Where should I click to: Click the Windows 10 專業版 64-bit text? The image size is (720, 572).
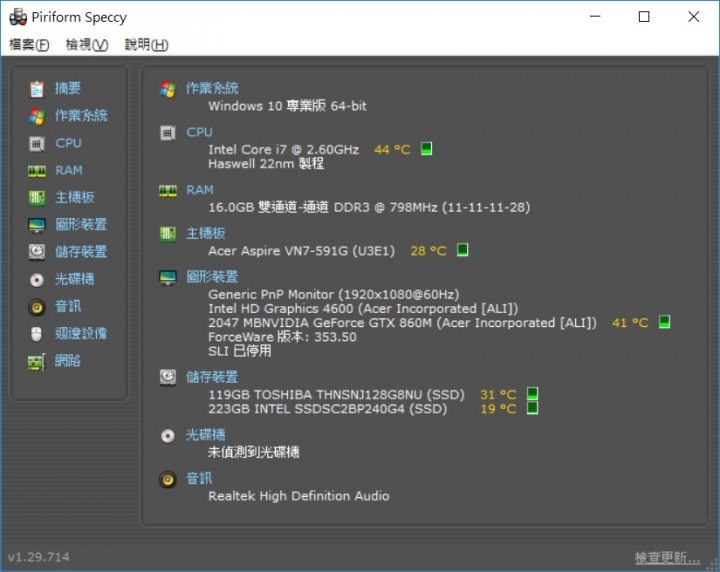pos(287,106)
